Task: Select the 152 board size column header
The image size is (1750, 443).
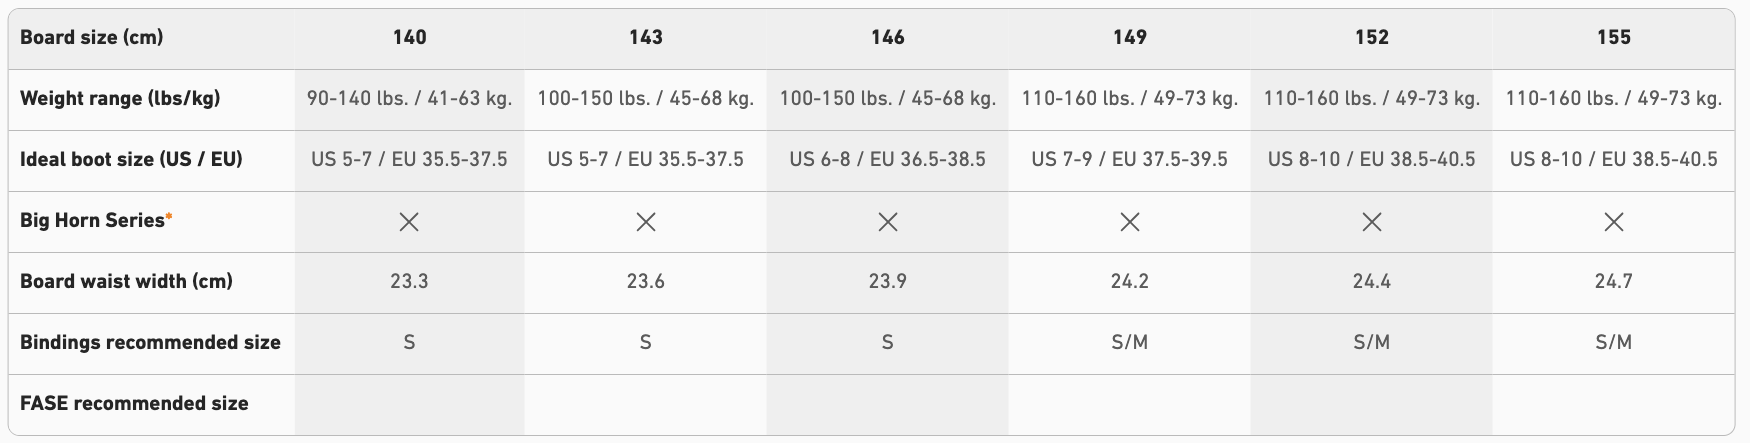Action: (x=1372, y=37)
